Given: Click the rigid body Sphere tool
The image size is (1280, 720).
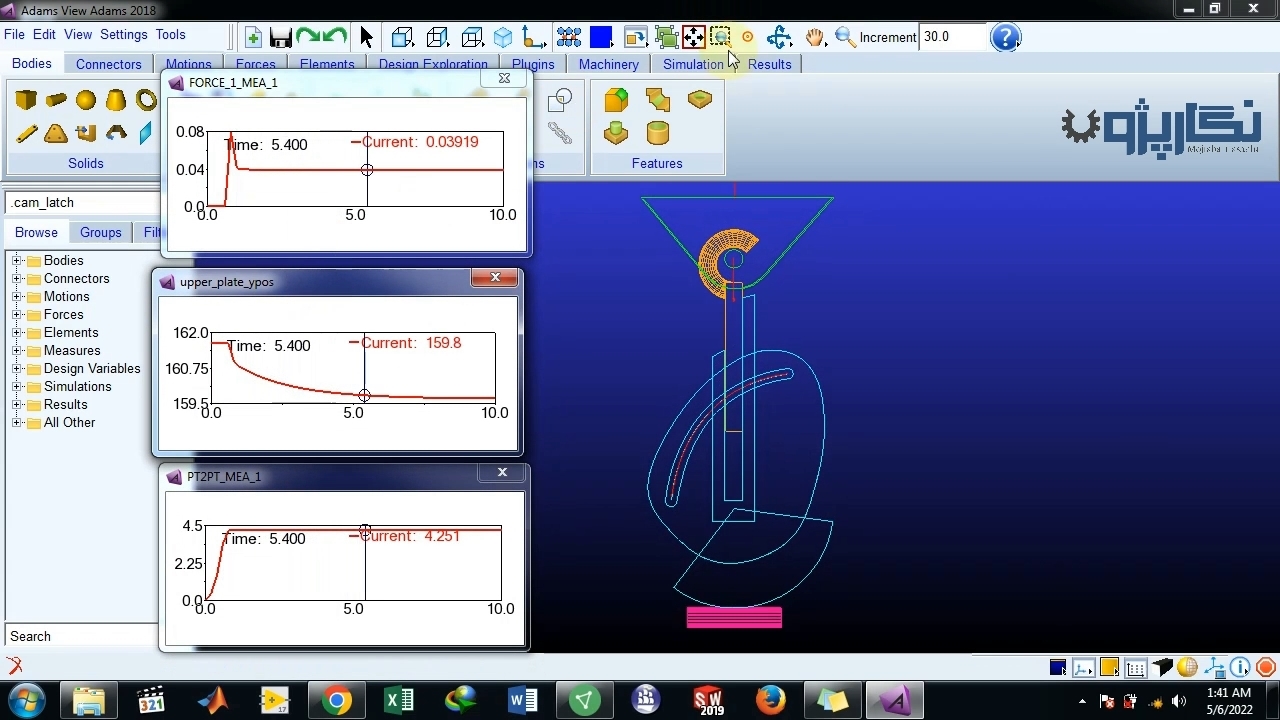Looking at the screenshot, I should pos(86,100).
